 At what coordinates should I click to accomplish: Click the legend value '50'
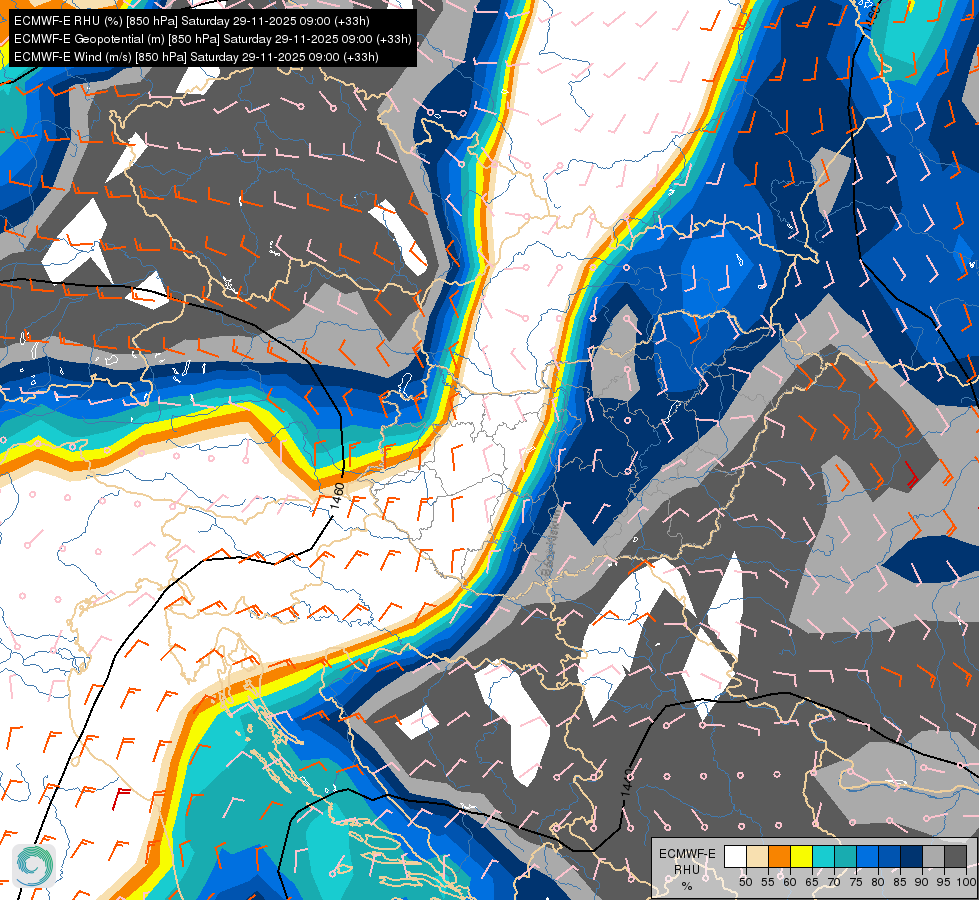click(x=745, y=882)
